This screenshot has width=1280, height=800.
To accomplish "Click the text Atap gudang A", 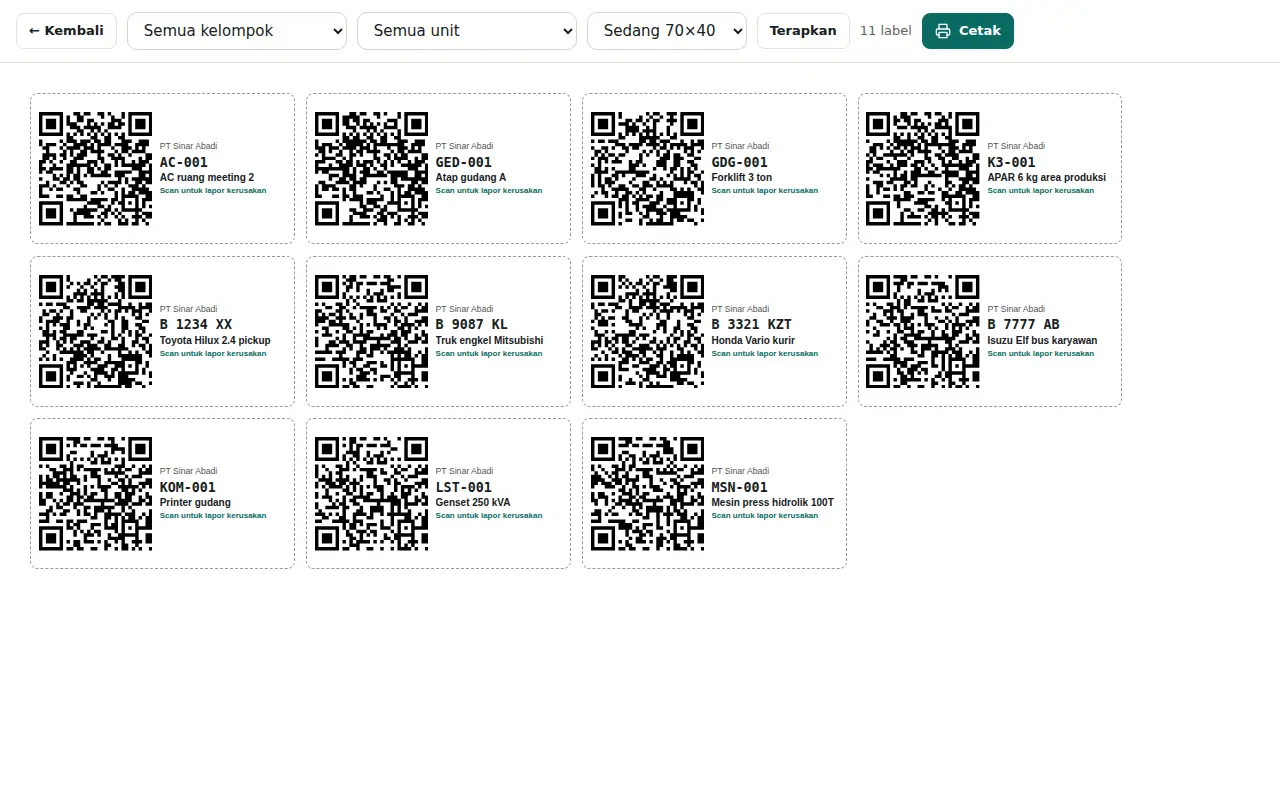I will tap(471, 178).
